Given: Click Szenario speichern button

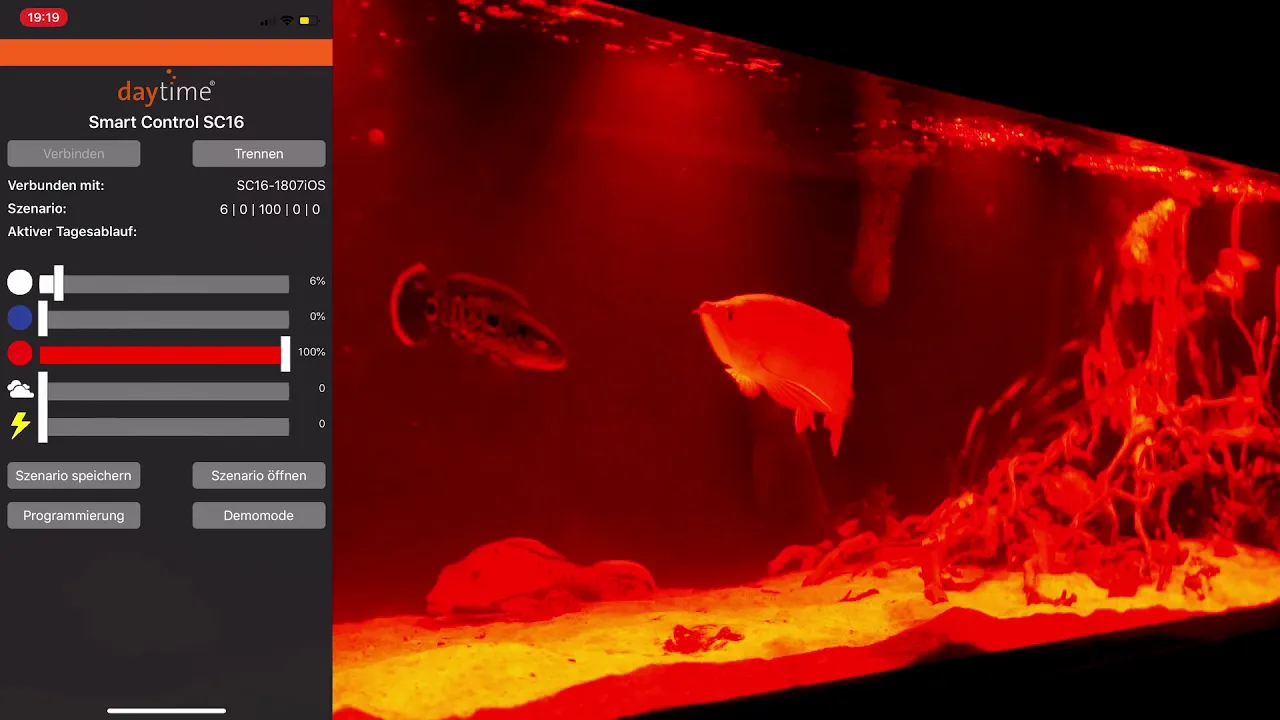Looking at the screenshot, I should (x=74, y=475).
